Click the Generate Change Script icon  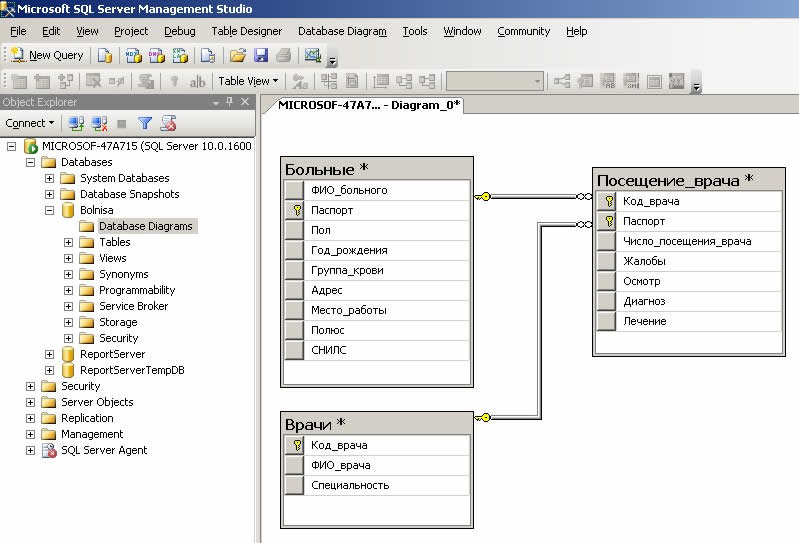pyautogui.click(x=146, y=81)
